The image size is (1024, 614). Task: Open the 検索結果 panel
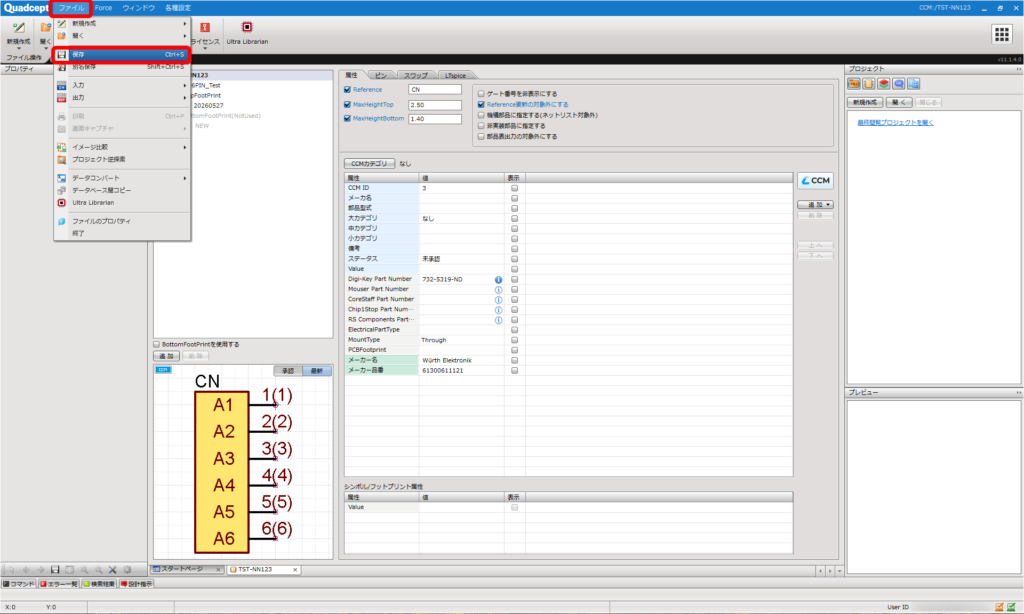(x=99, y=584)
